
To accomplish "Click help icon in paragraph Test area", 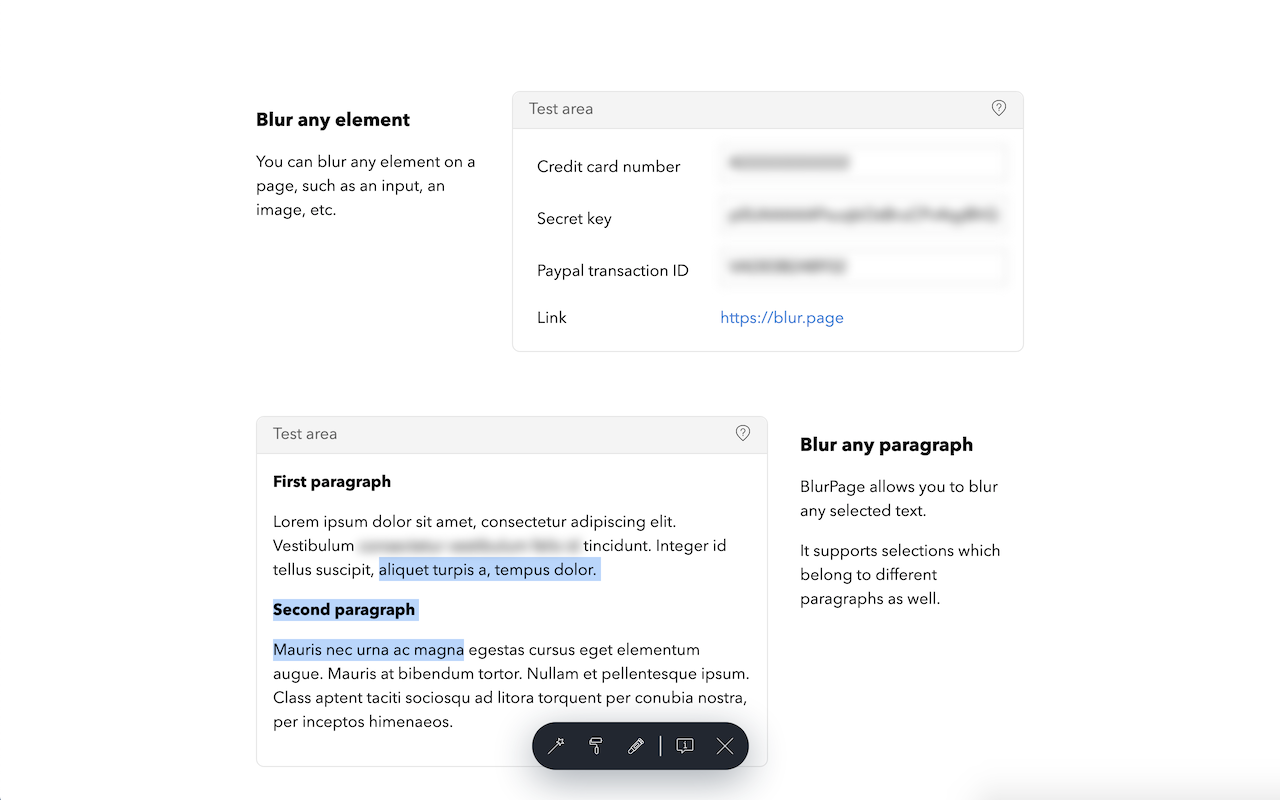I will pos(742,433).
